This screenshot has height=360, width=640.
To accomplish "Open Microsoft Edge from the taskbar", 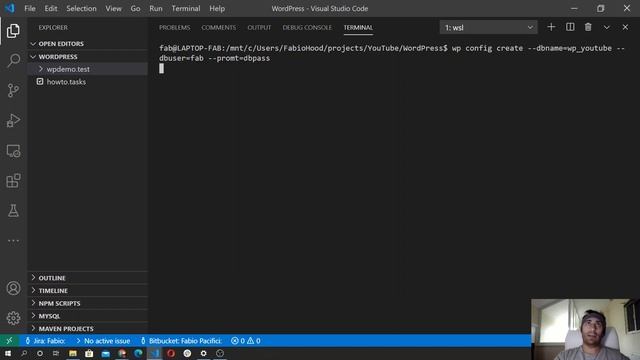I will pyautogui.click(x=138, y=353).
